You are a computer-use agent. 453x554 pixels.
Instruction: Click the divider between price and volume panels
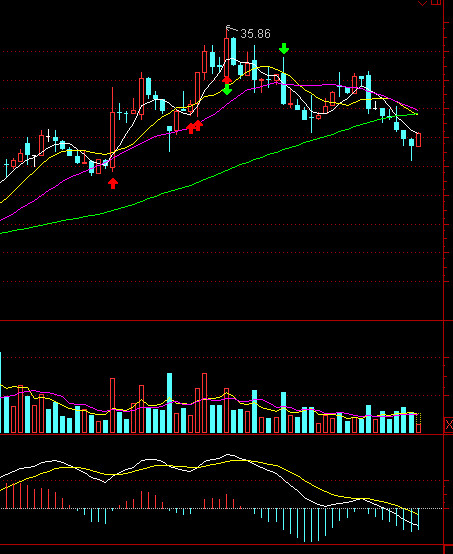[x=222, y=320]
